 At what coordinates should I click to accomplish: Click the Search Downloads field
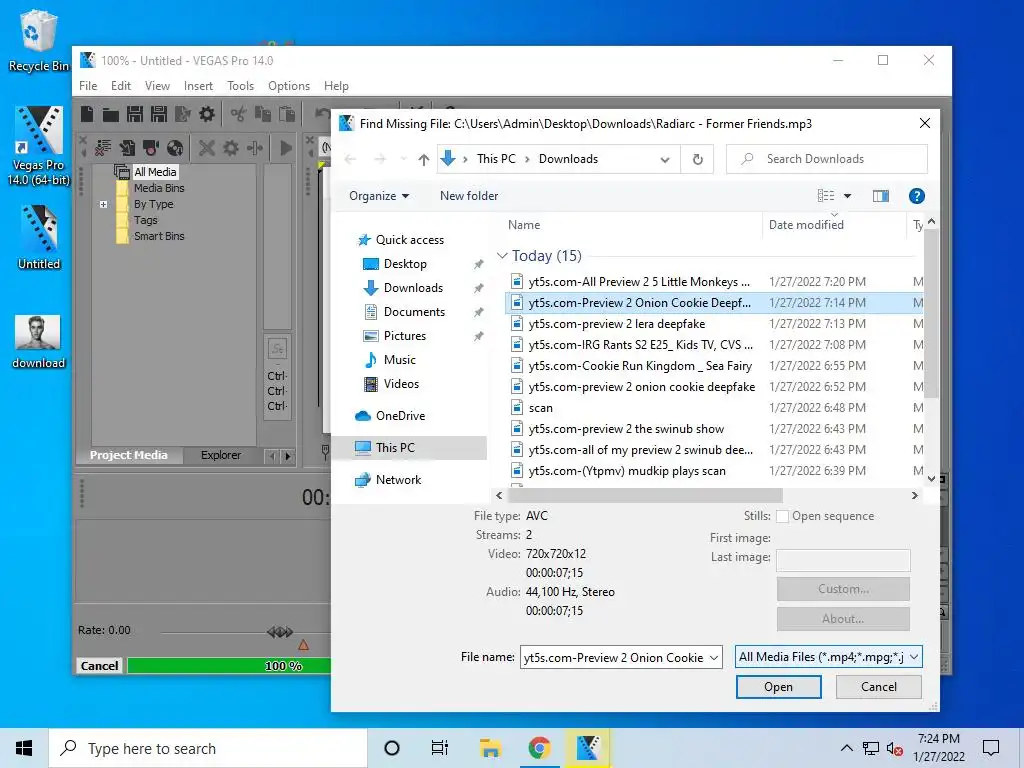(827, 159)
